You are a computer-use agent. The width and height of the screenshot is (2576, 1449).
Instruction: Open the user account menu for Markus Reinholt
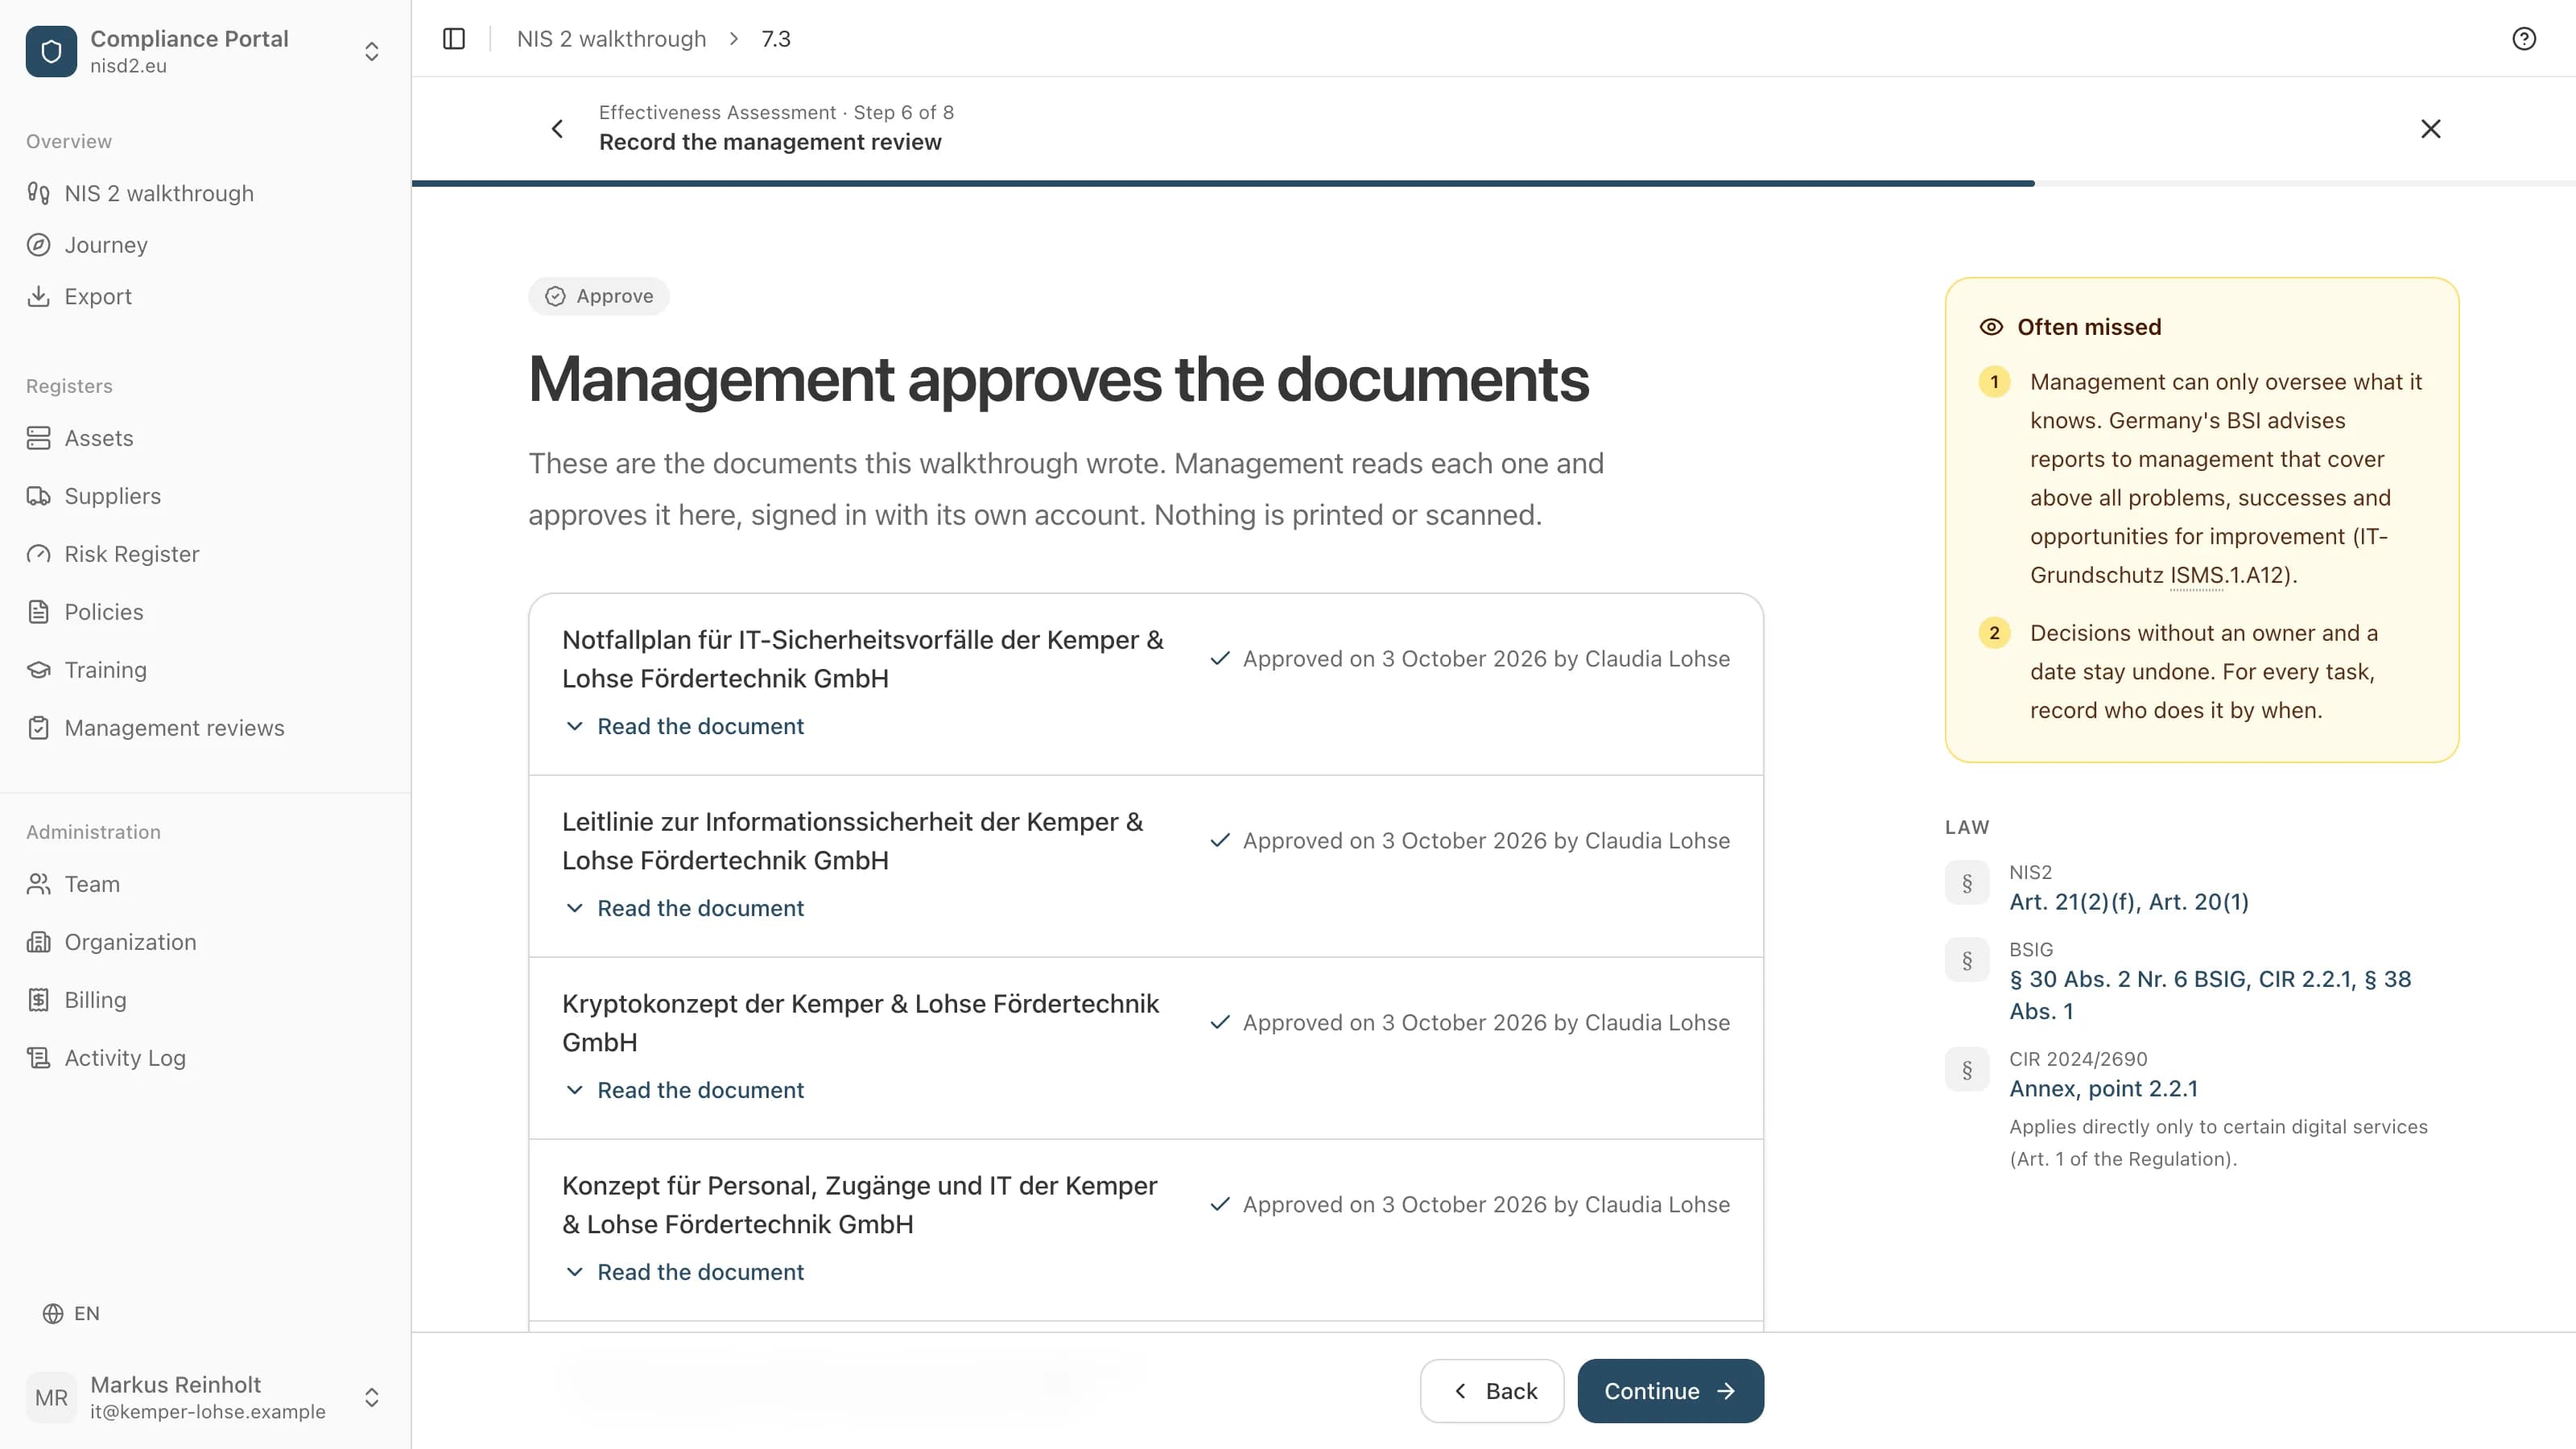tap(205, 1397)
